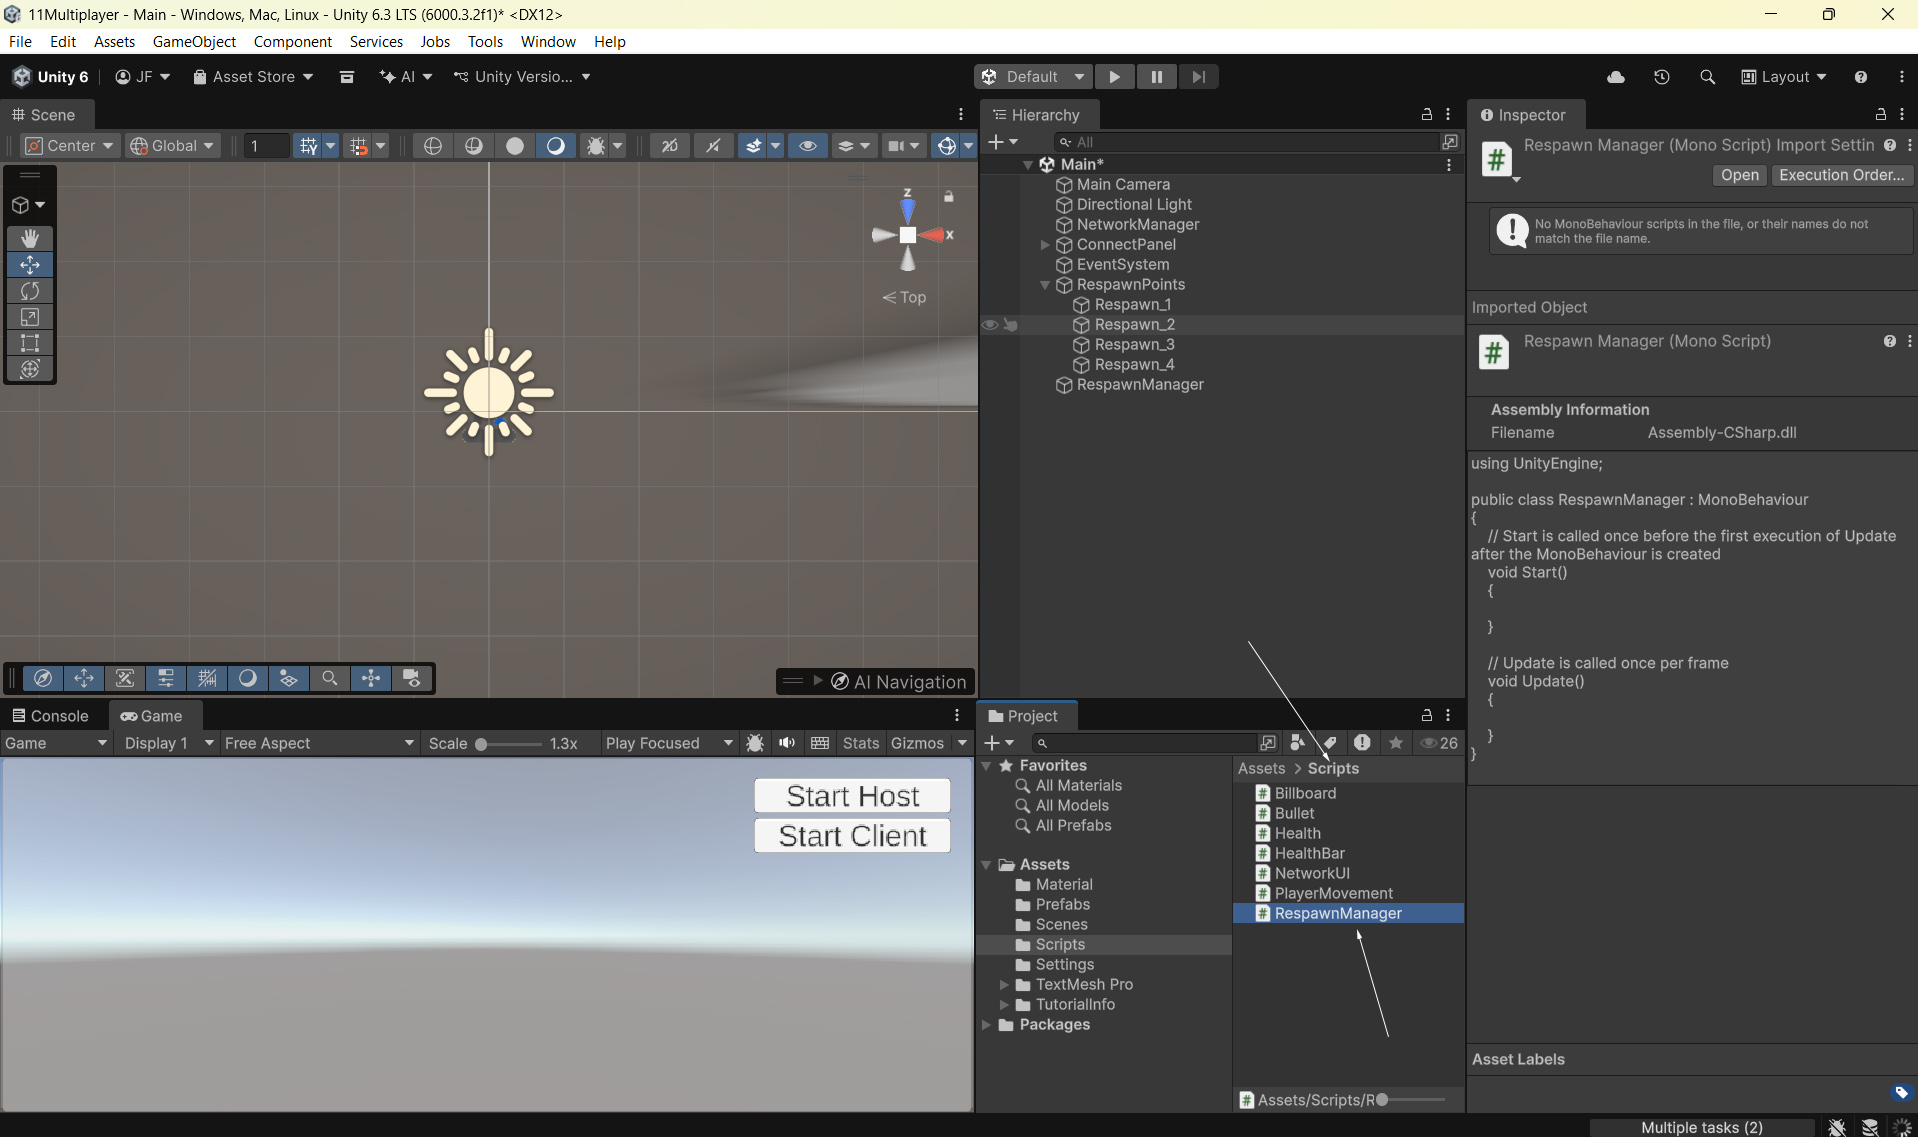The image size is (1918, 1137).
Task: Mute audio in Game view
Action: [x=787, y=743]
